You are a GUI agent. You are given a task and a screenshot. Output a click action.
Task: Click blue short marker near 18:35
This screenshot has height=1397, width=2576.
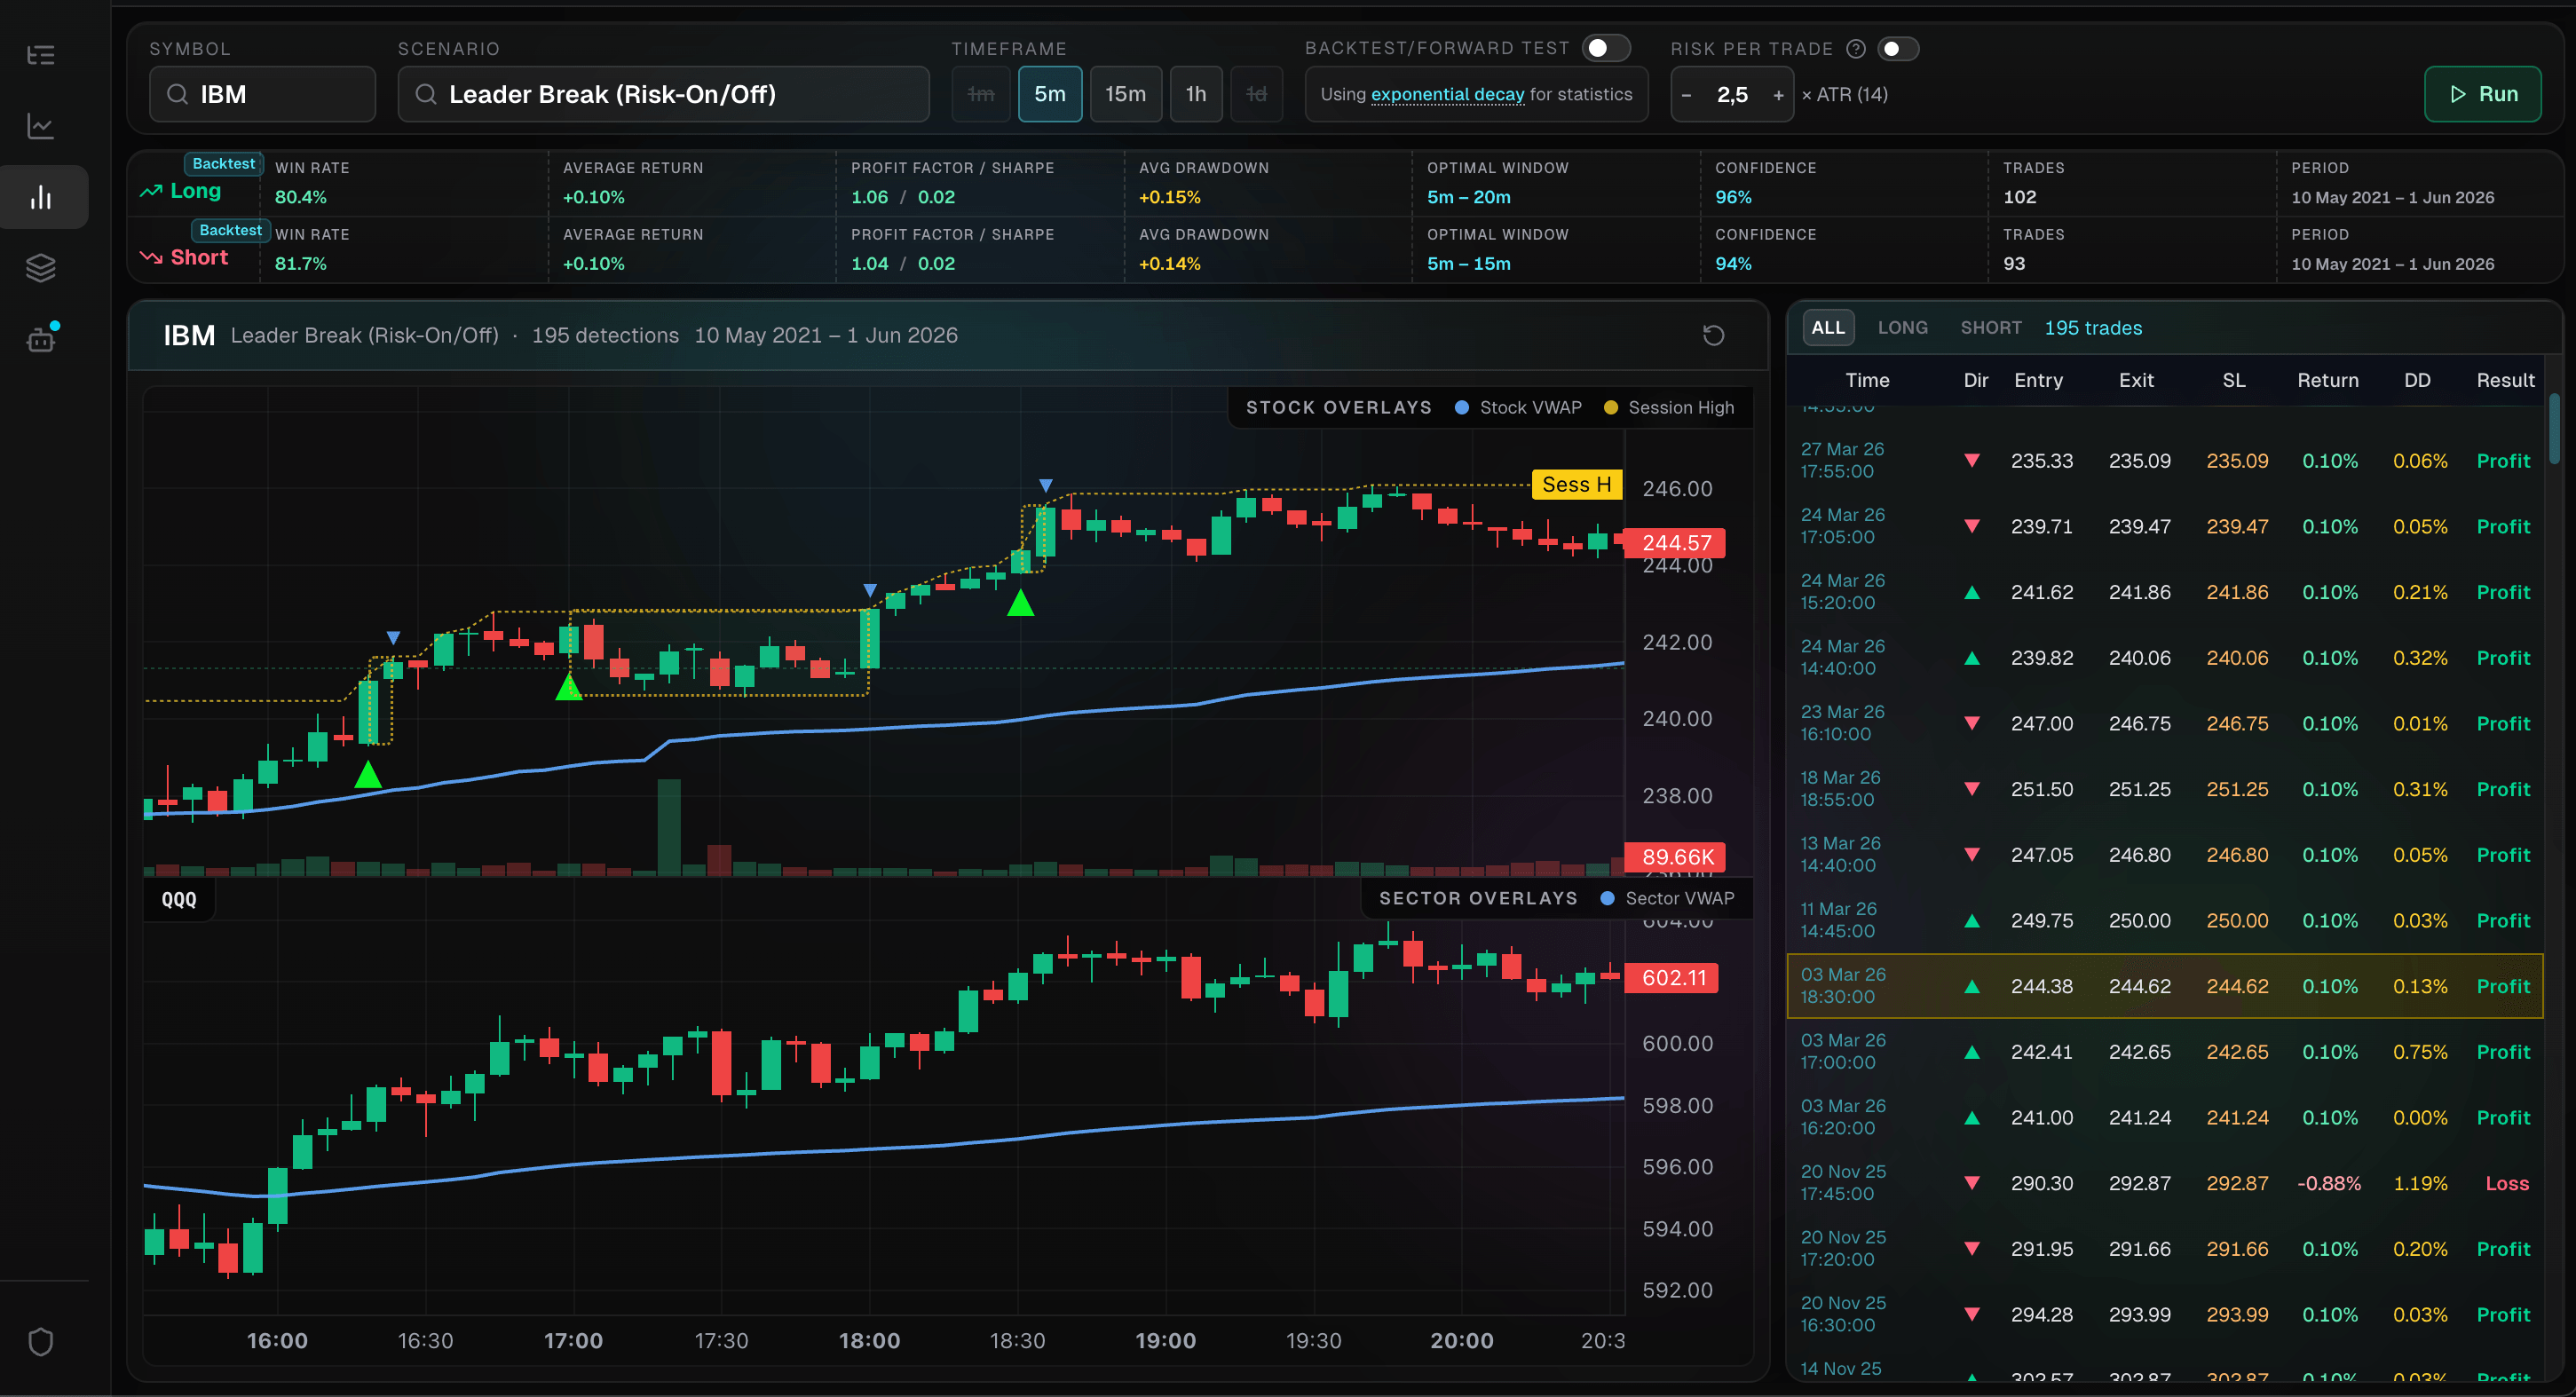click(x=1045, y=485)
